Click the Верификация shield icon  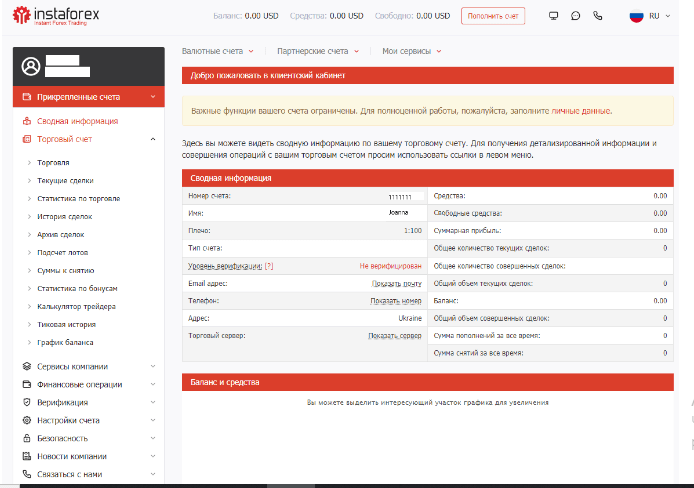pyautogui.click(x=27, y=402)
